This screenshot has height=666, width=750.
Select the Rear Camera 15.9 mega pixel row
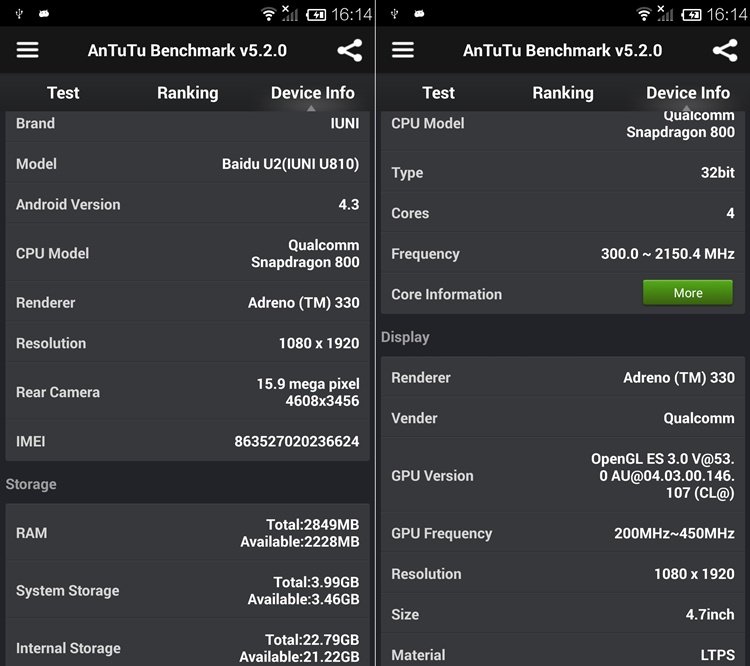tap(188, 392)
